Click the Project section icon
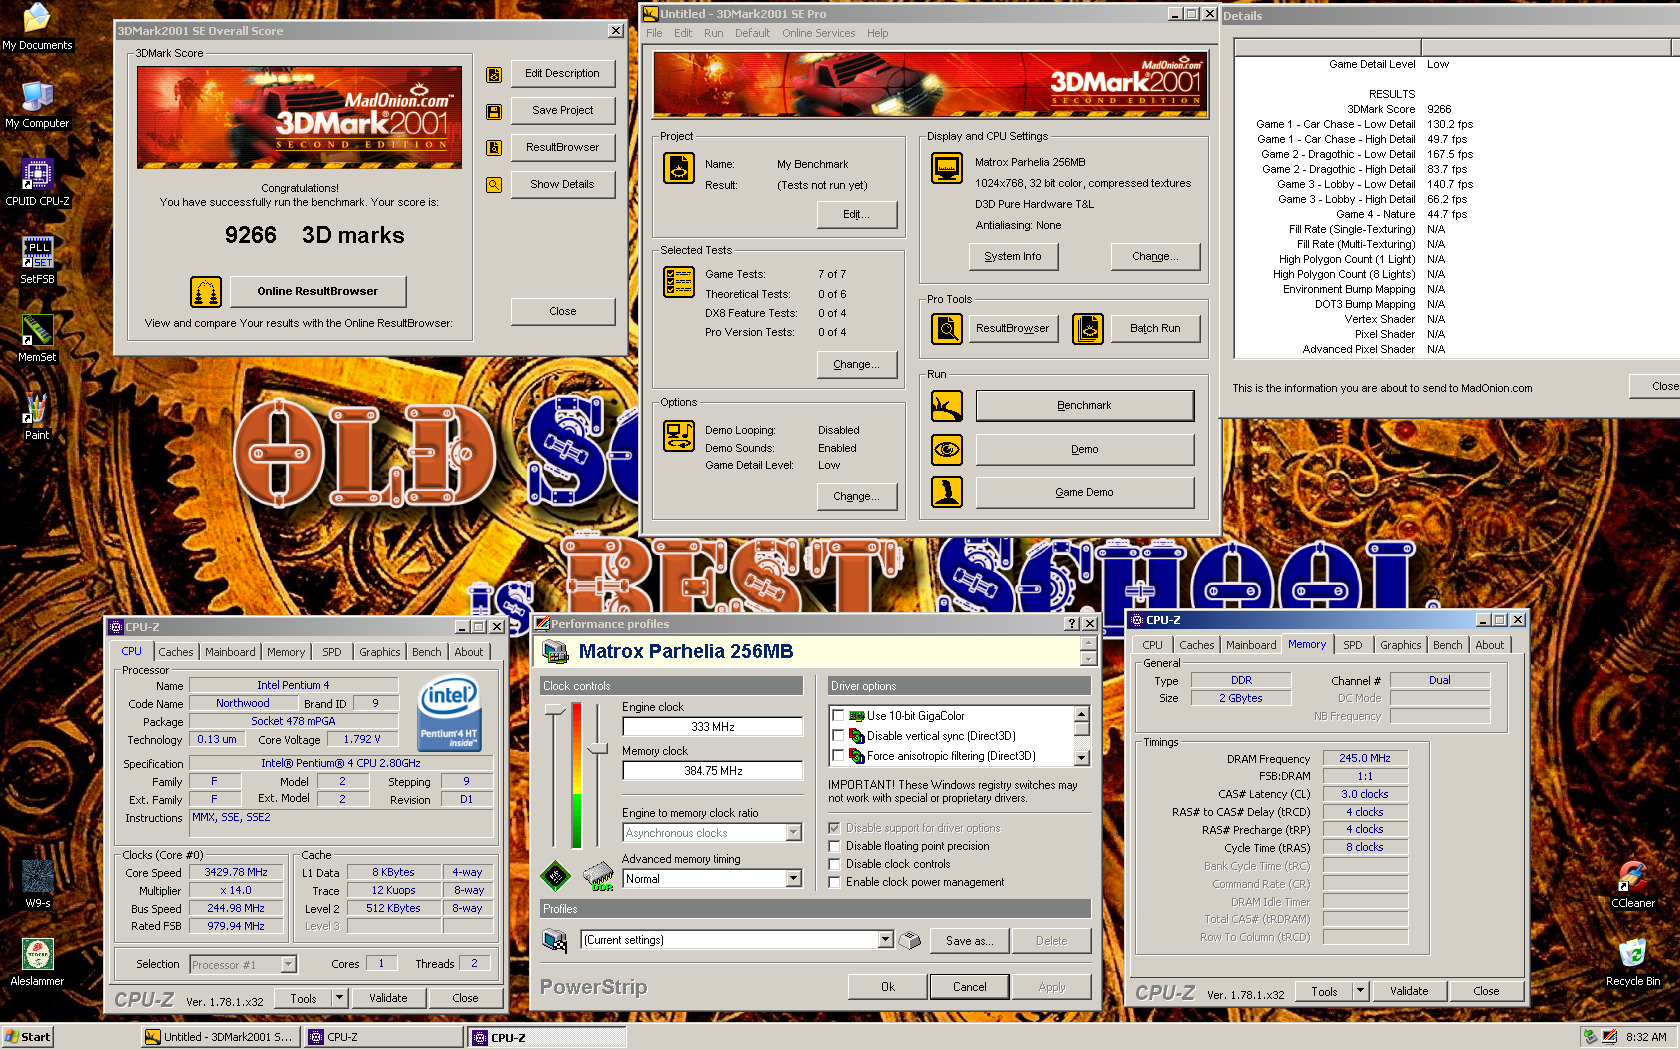Viewport: 1680px width, 1050px height. pyautogui.click(x=679, y=168)
